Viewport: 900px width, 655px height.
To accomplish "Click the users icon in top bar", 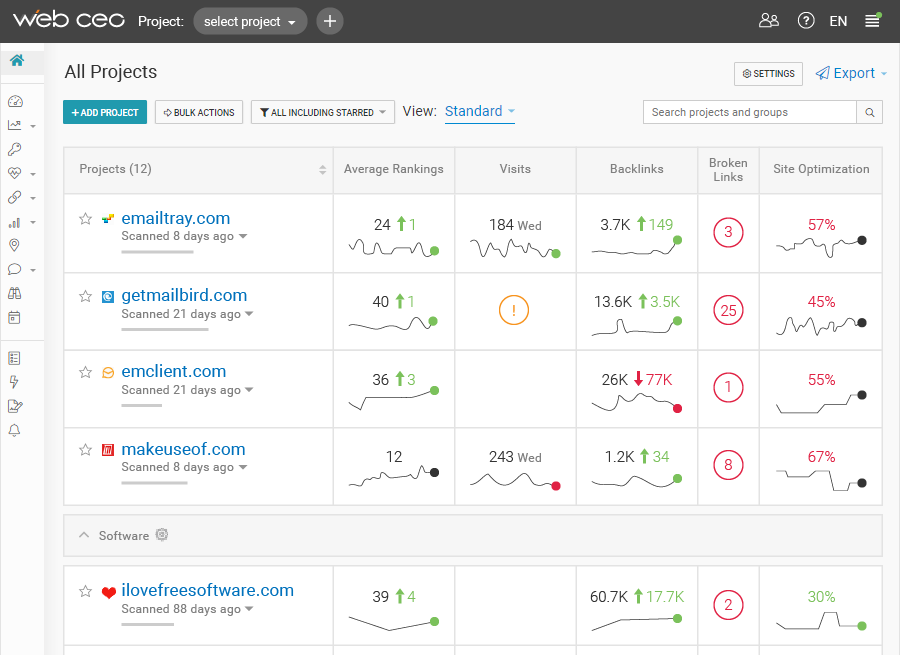I will 768,21.
